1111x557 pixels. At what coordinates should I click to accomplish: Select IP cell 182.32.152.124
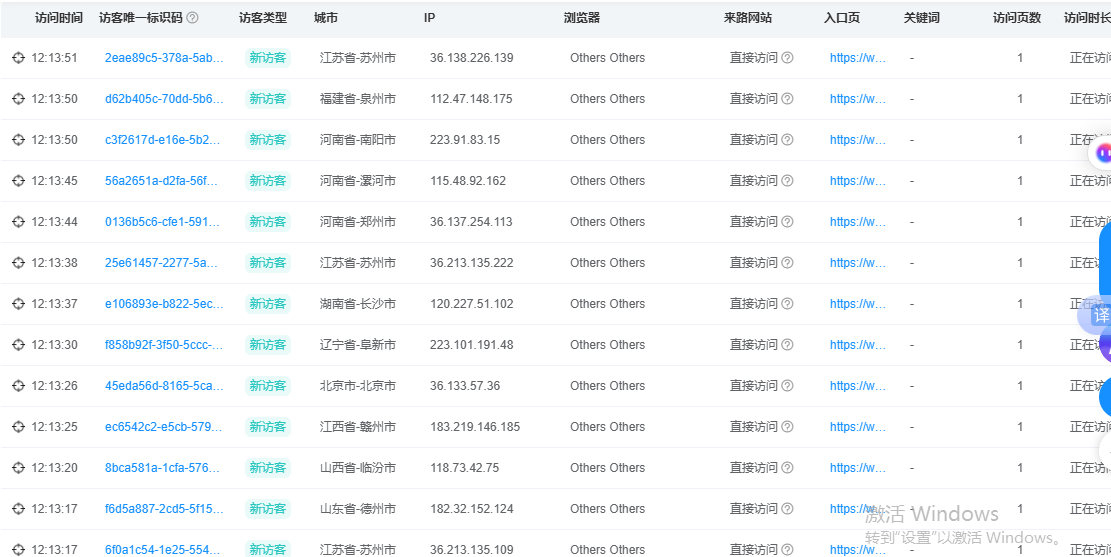tap(471, 509)
